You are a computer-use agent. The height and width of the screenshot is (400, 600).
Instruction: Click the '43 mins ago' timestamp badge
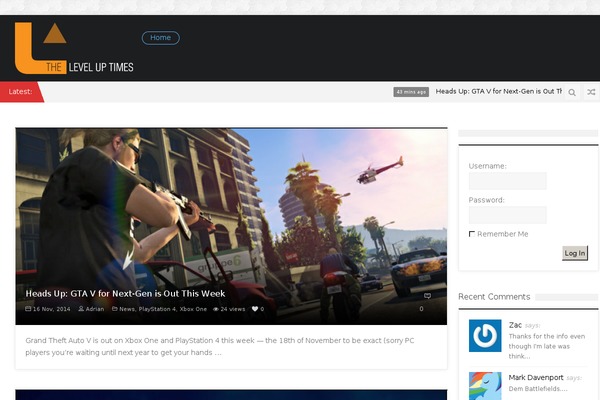[x=411, y=92]
